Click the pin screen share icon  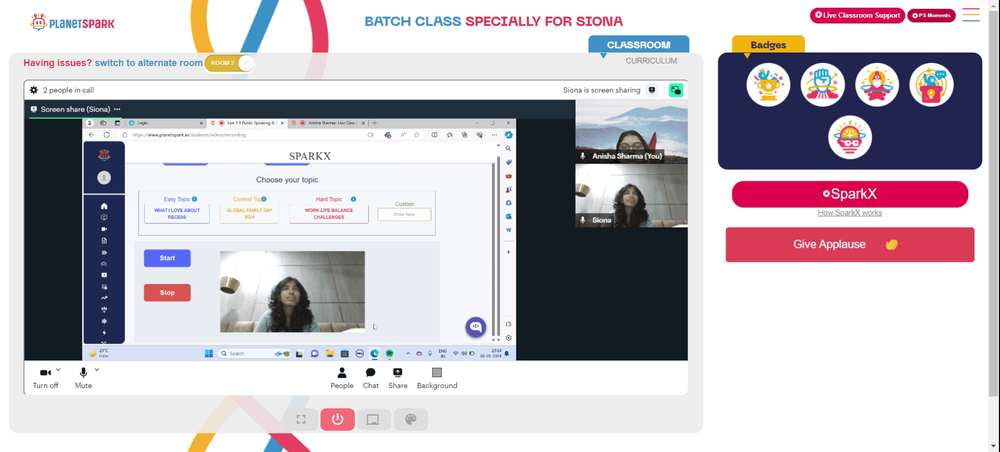point(652,91)
